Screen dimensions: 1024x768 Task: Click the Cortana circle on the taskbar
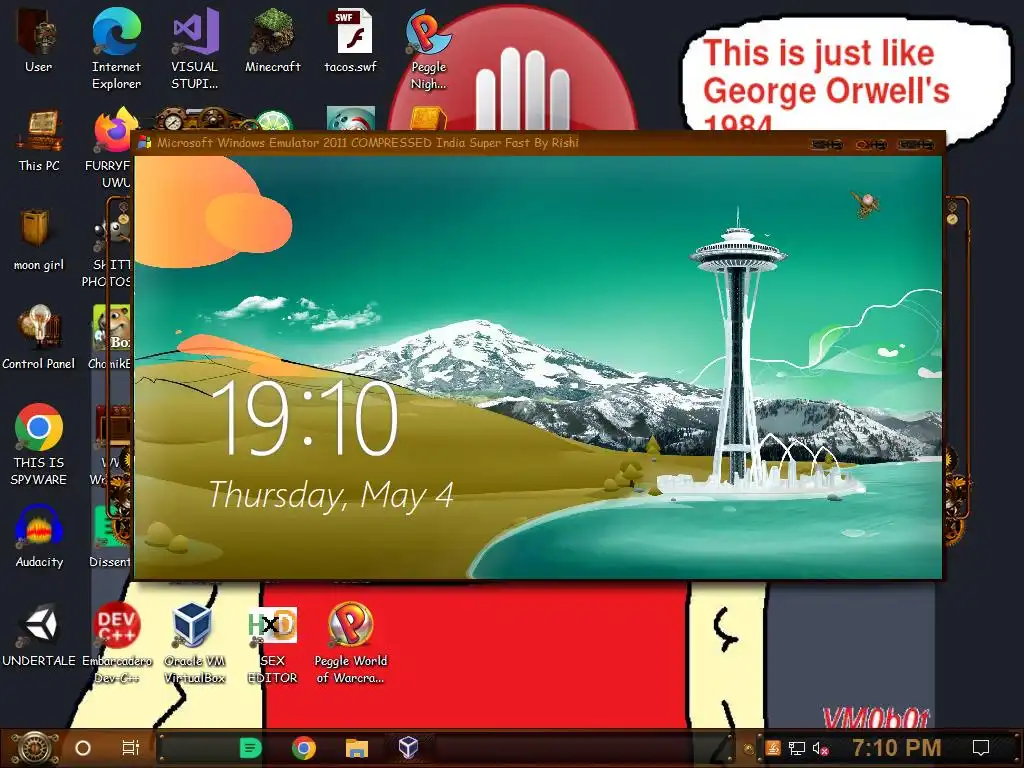coord(83,748)
